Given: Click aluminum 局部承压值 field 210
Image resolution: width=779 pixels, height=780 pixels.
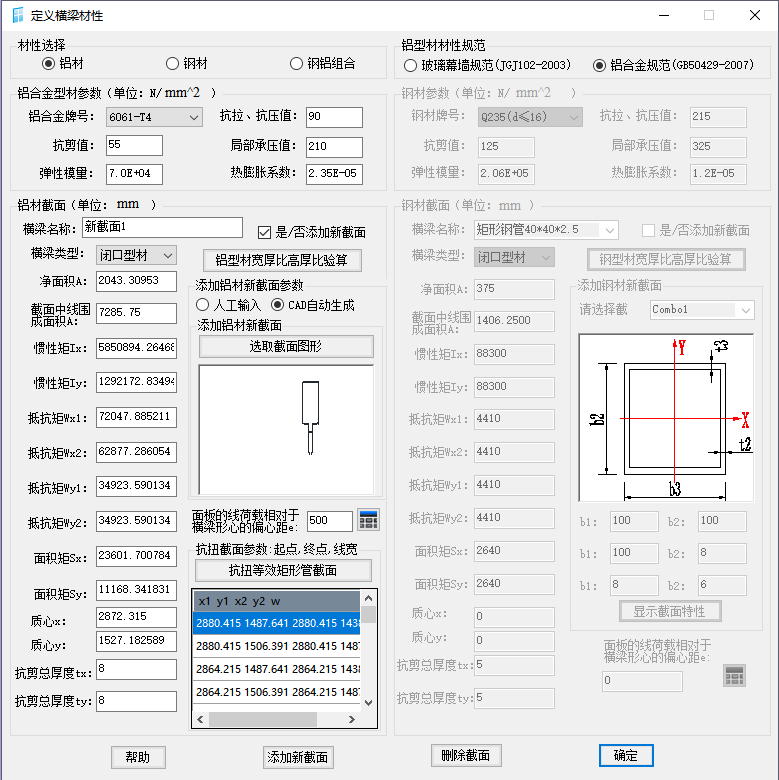Looking at the screenshot, I should pos(334,147).
